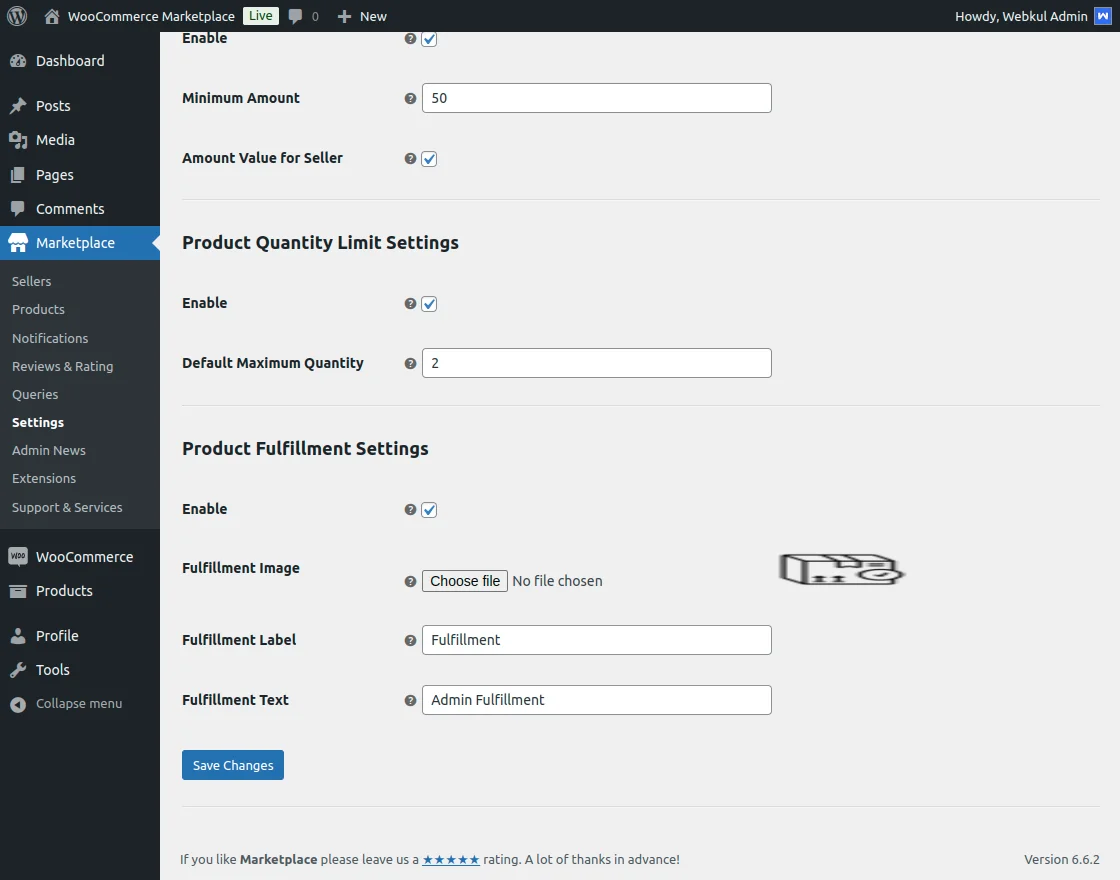The width and height of the screenshot is (1120, 880).
Task: Disable the Product Quantity Limit Enable checkbox
Action: point(429,303)
